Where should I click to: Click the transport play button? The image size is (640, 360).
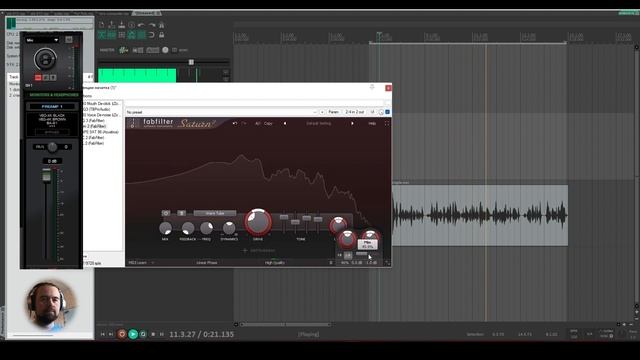click(133, 334)
